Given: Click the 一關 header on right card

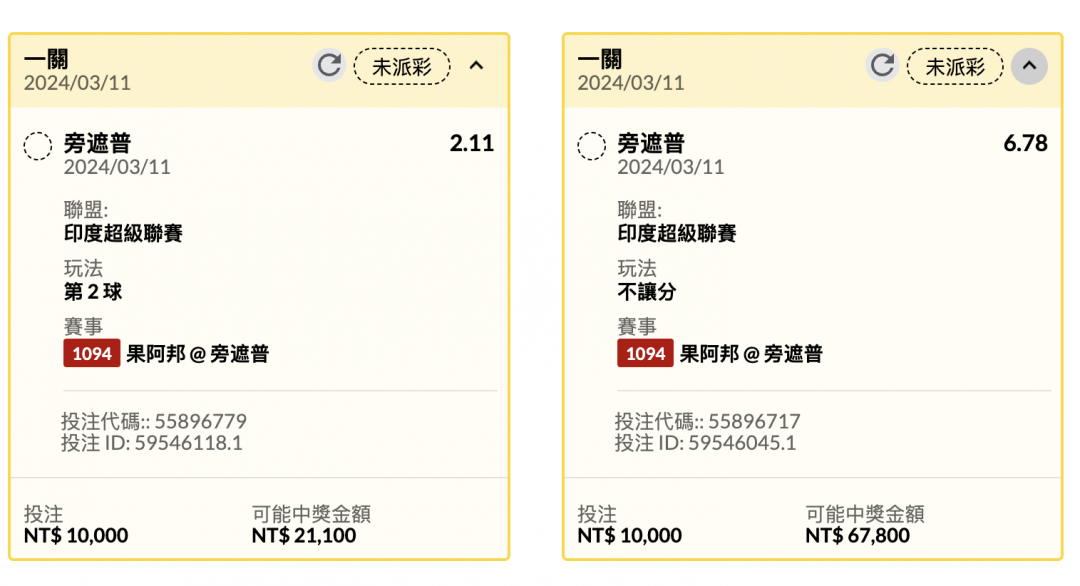Looking at the screenshot, I should pyautogui.click(x=600, y=59).
